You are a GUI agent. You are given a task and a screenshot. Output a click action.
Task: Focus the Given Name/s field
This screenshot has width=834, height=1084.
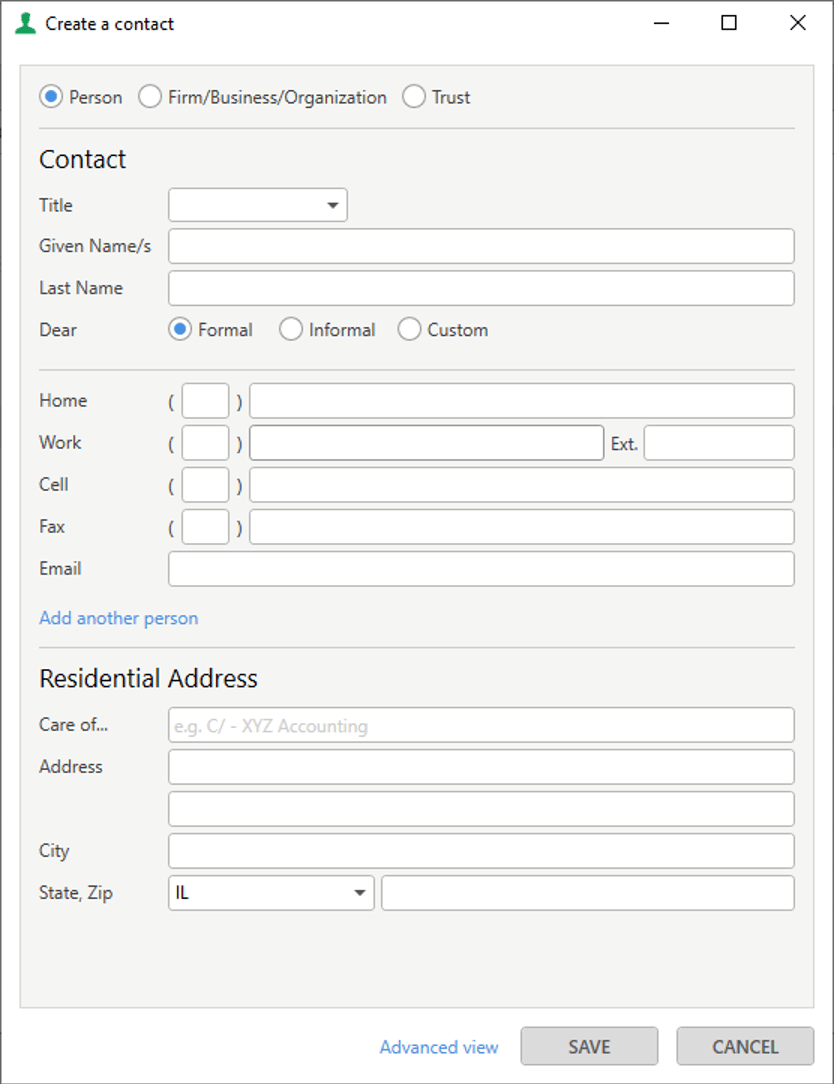pos(481,246)
